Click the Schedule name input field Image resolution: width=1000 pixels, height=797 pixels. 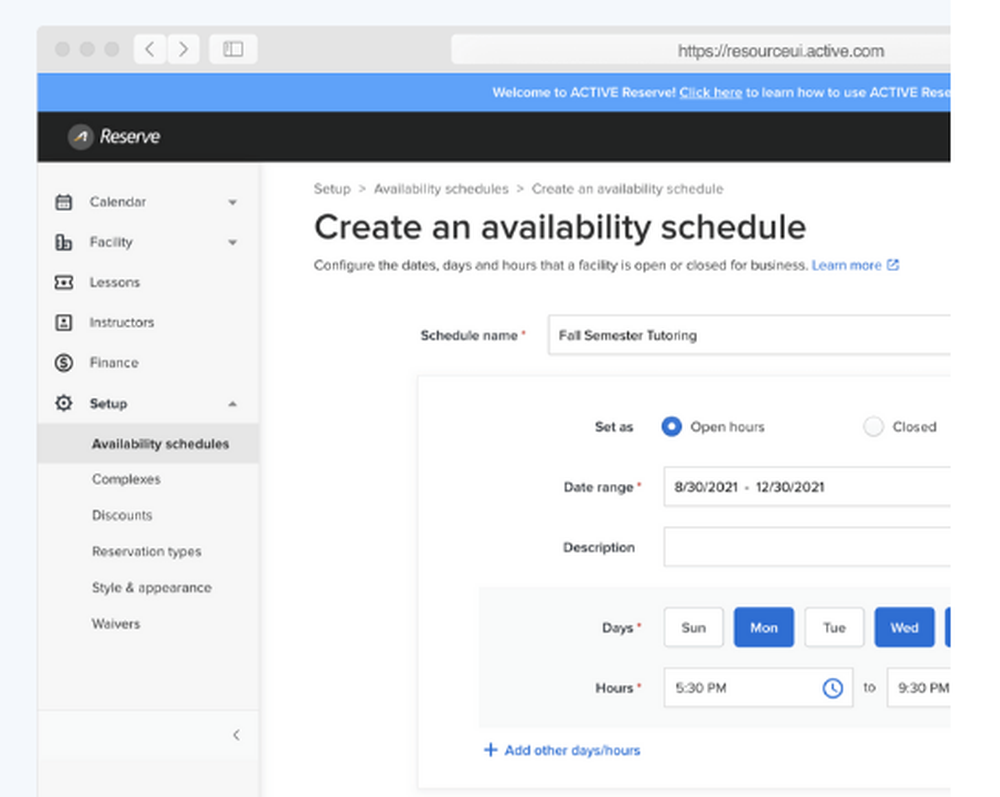[749, 335]
